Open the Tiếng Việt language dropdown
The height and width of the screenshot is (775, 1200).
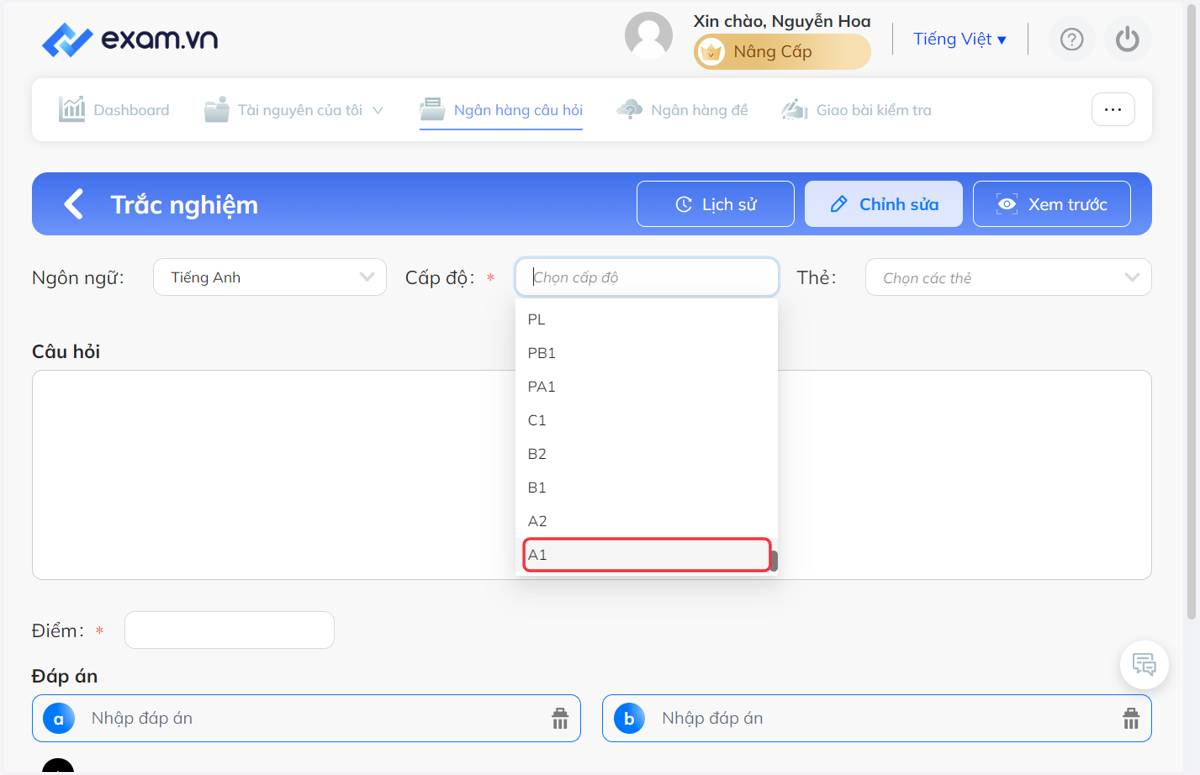pos(960,39)
